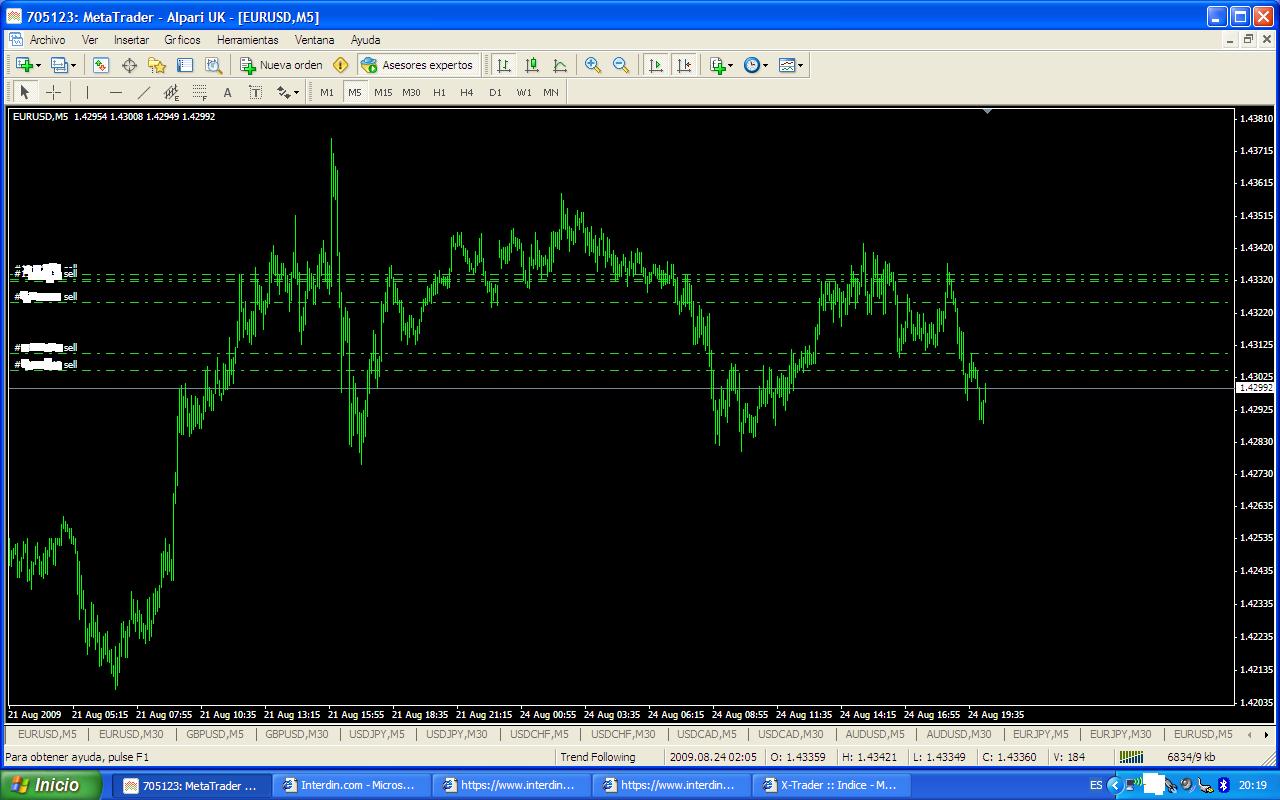Open the new chart dropdown arrow
Viewport: 1280px width, 800px height.
click(x=38, y=65)
